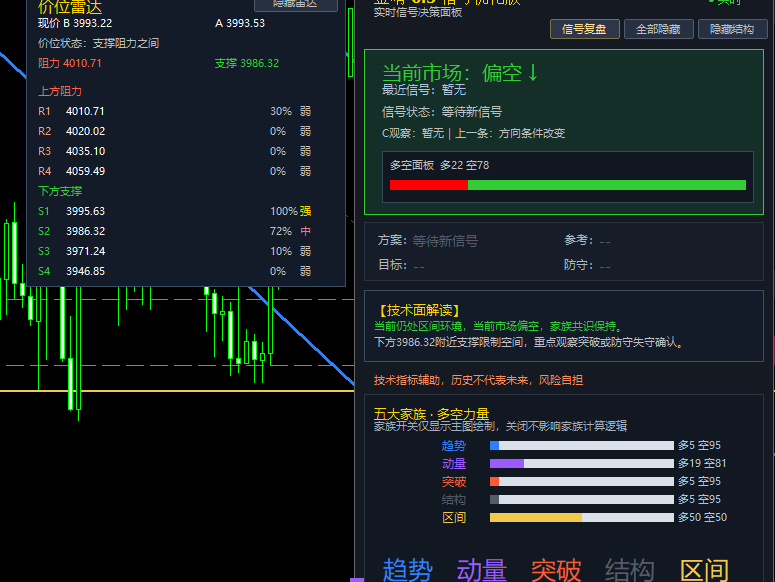775x582 pixels.
Task: Click the R1 30% 弱 strength rating
Action: click(x=291, y=111)
